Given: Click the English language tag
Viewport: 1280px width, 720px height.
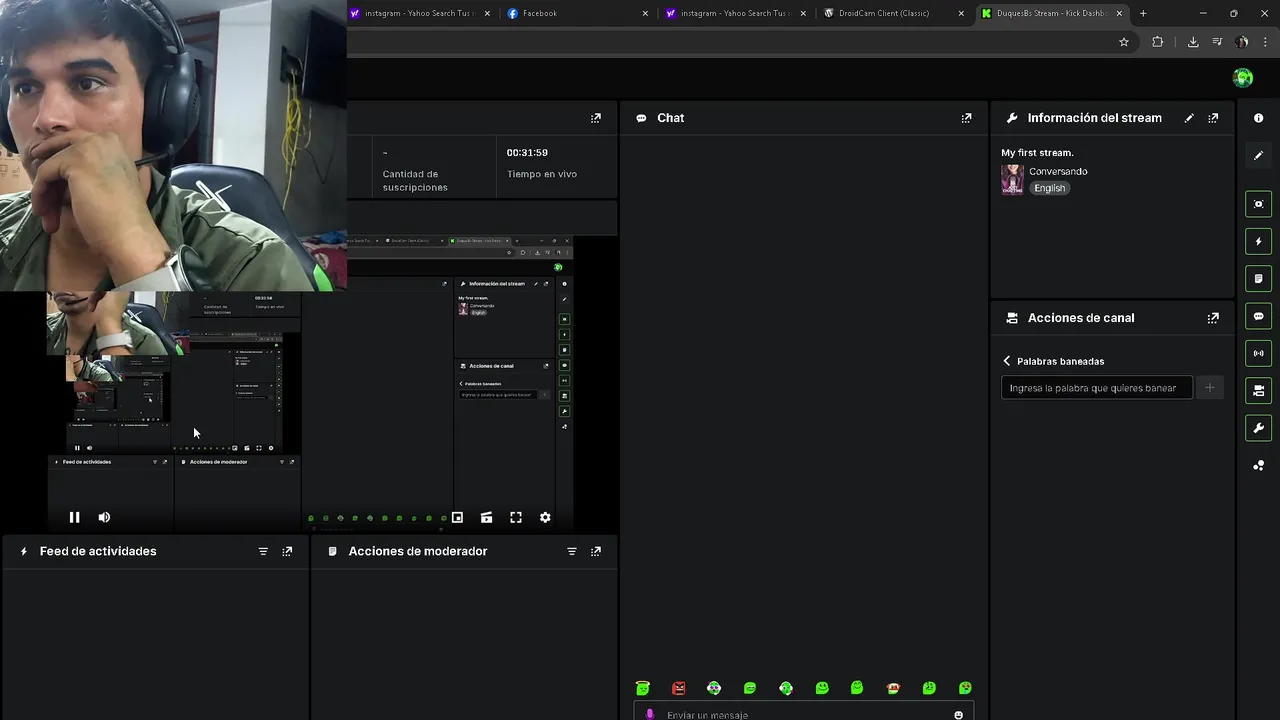Looking at the screenshot, I should (x=1049, y=188).
